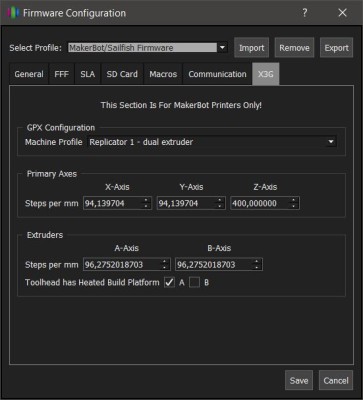Click the A-Axis steps per mm stepper arrows
The image size is (363, 400).
[165, 265]
